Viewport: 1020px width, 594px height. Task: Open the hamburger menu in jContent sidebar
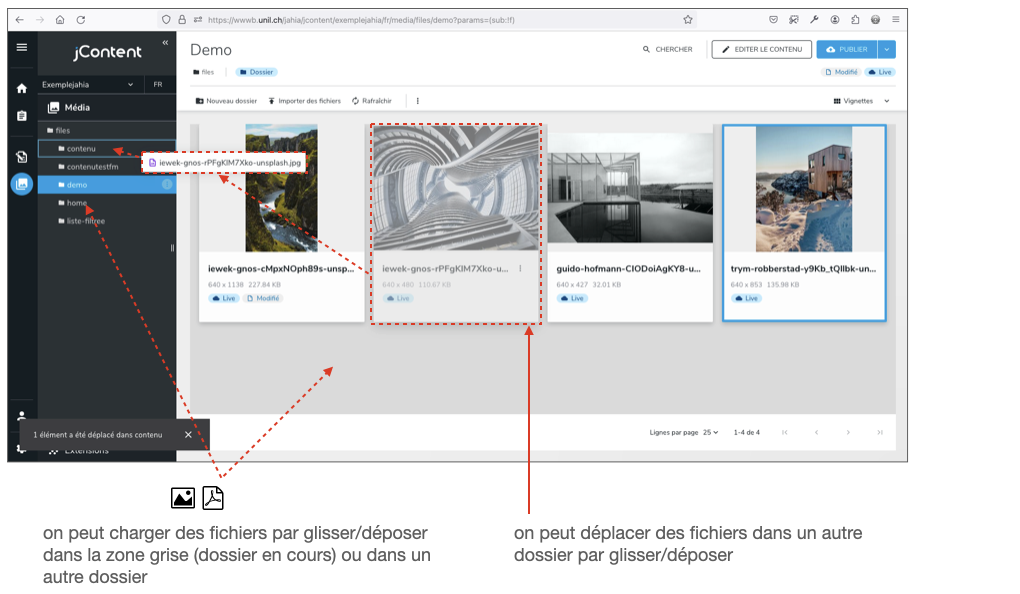pyautogui.click(x=21, y=47)
